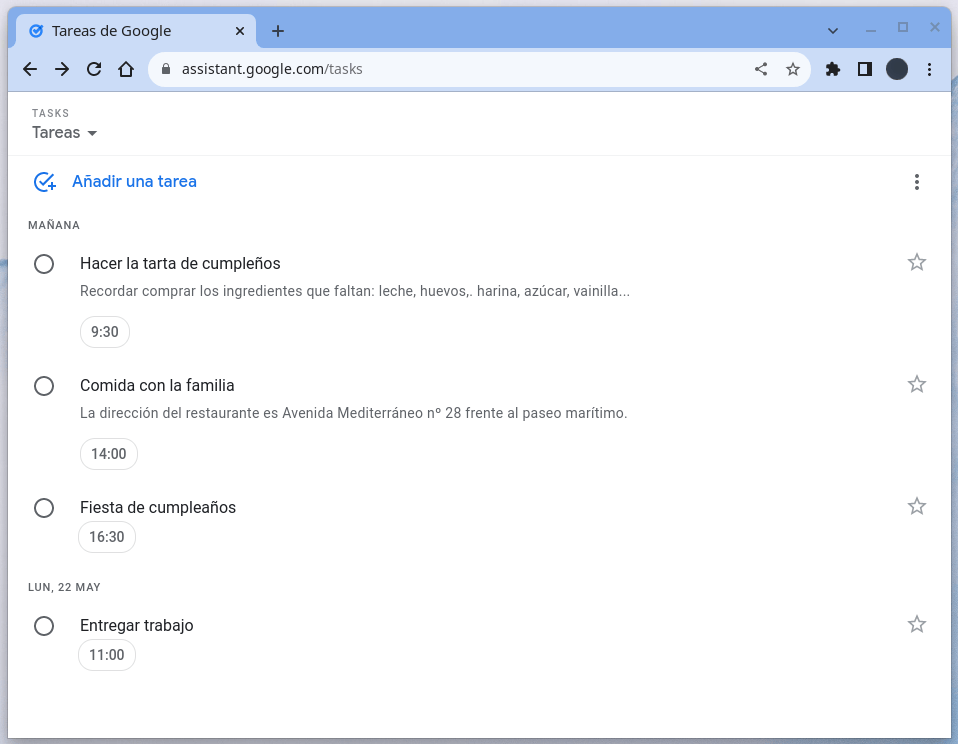Click the 11:00 time chip
958x744 pixels.
coord(107,655)
